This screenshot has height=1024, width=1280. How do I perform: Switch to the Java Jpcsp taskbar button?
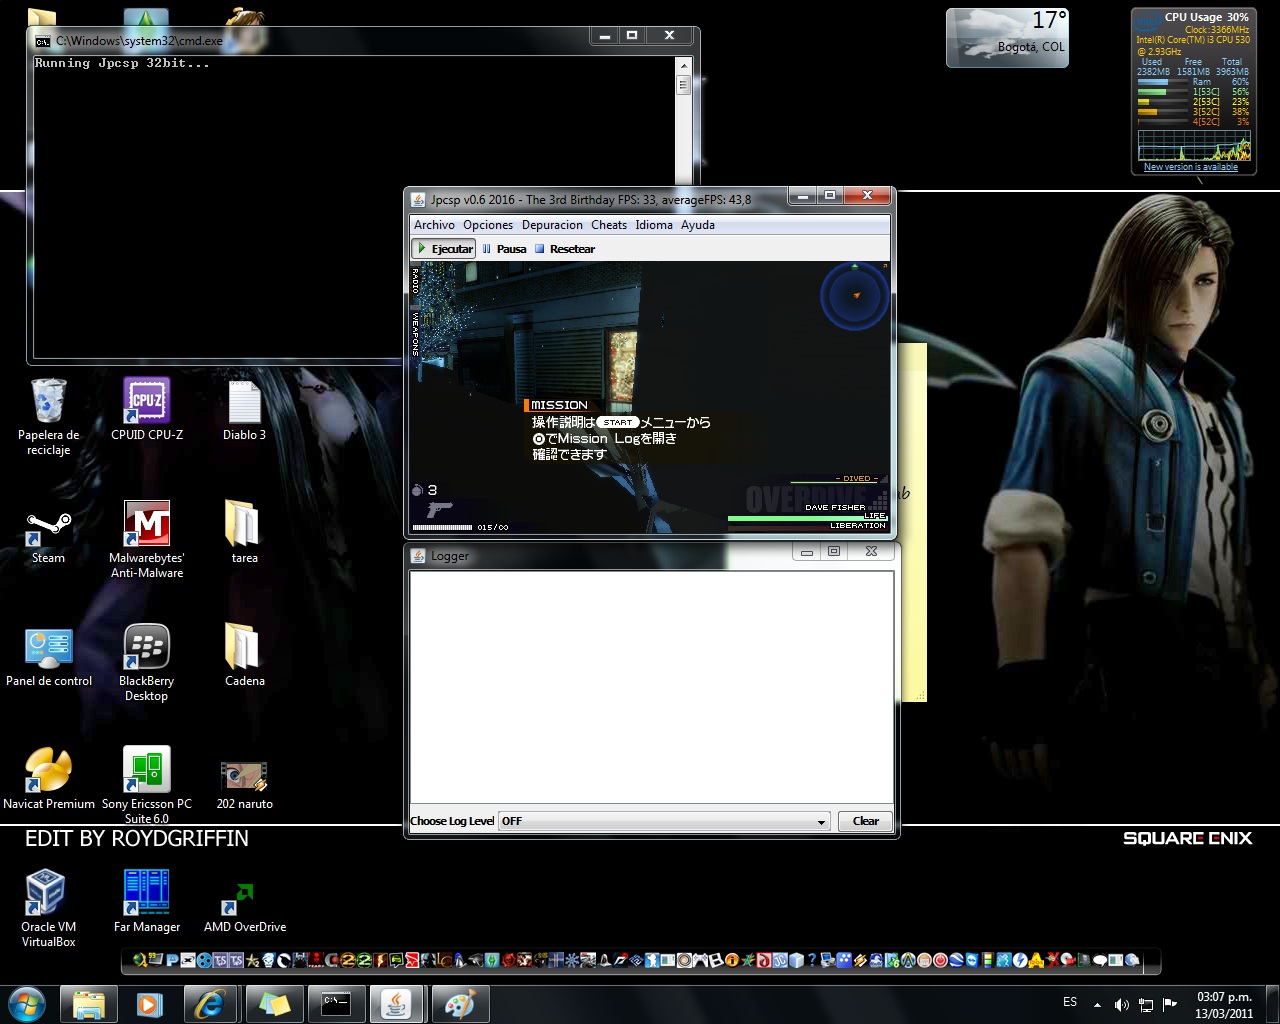pos(397,1004)
